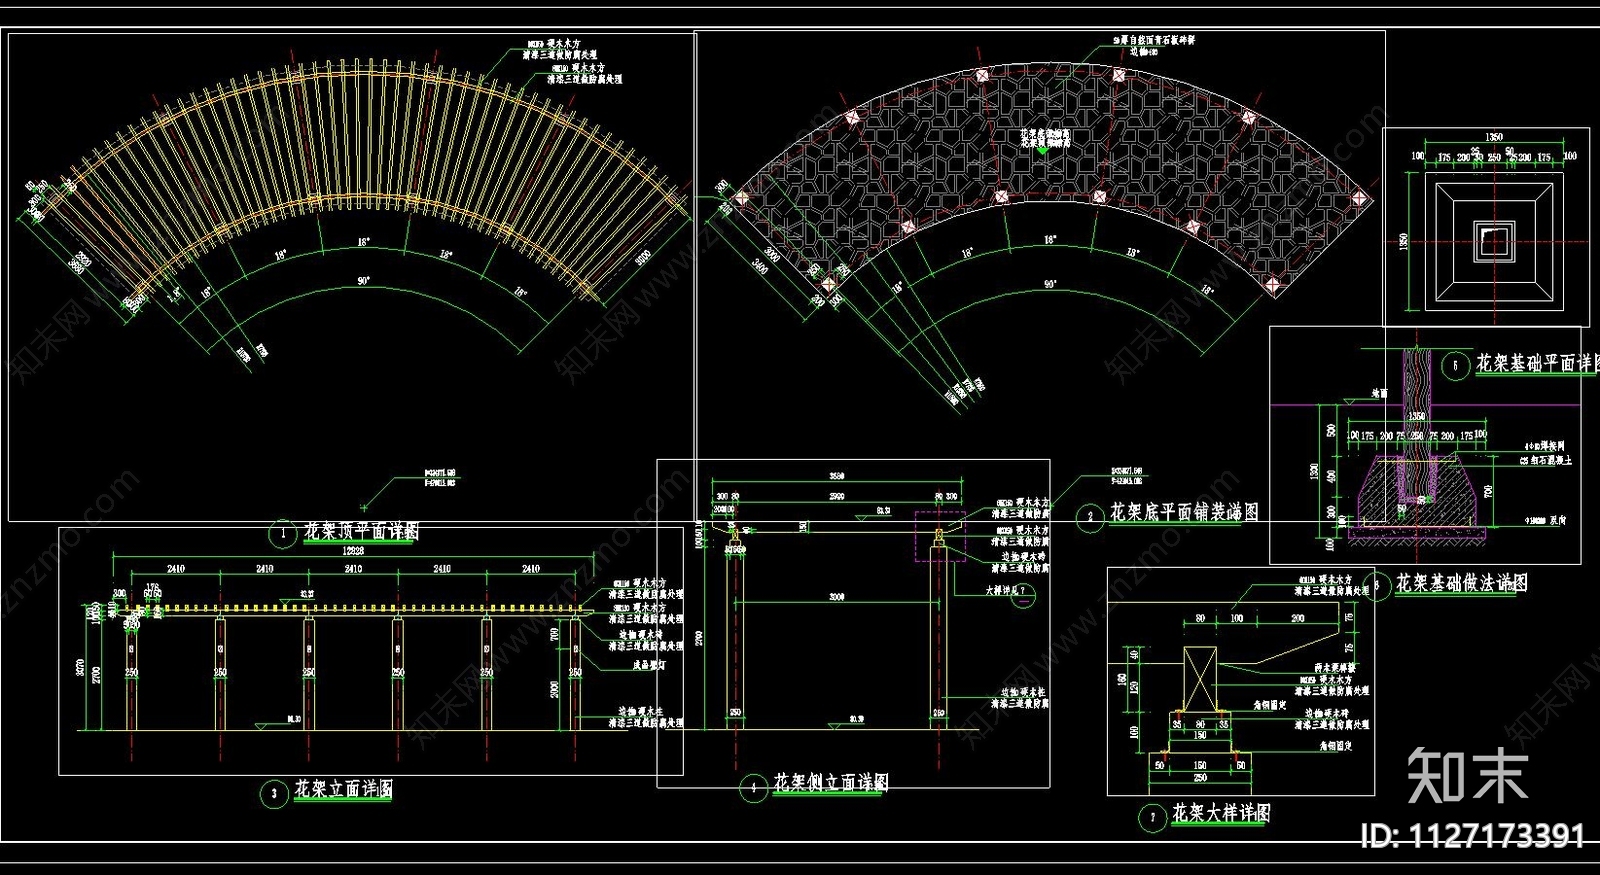This screenshot has height=875, width=1600.
Task: Click the numbered circle beside "花架顶平面详图"
Action: (284, 534)
